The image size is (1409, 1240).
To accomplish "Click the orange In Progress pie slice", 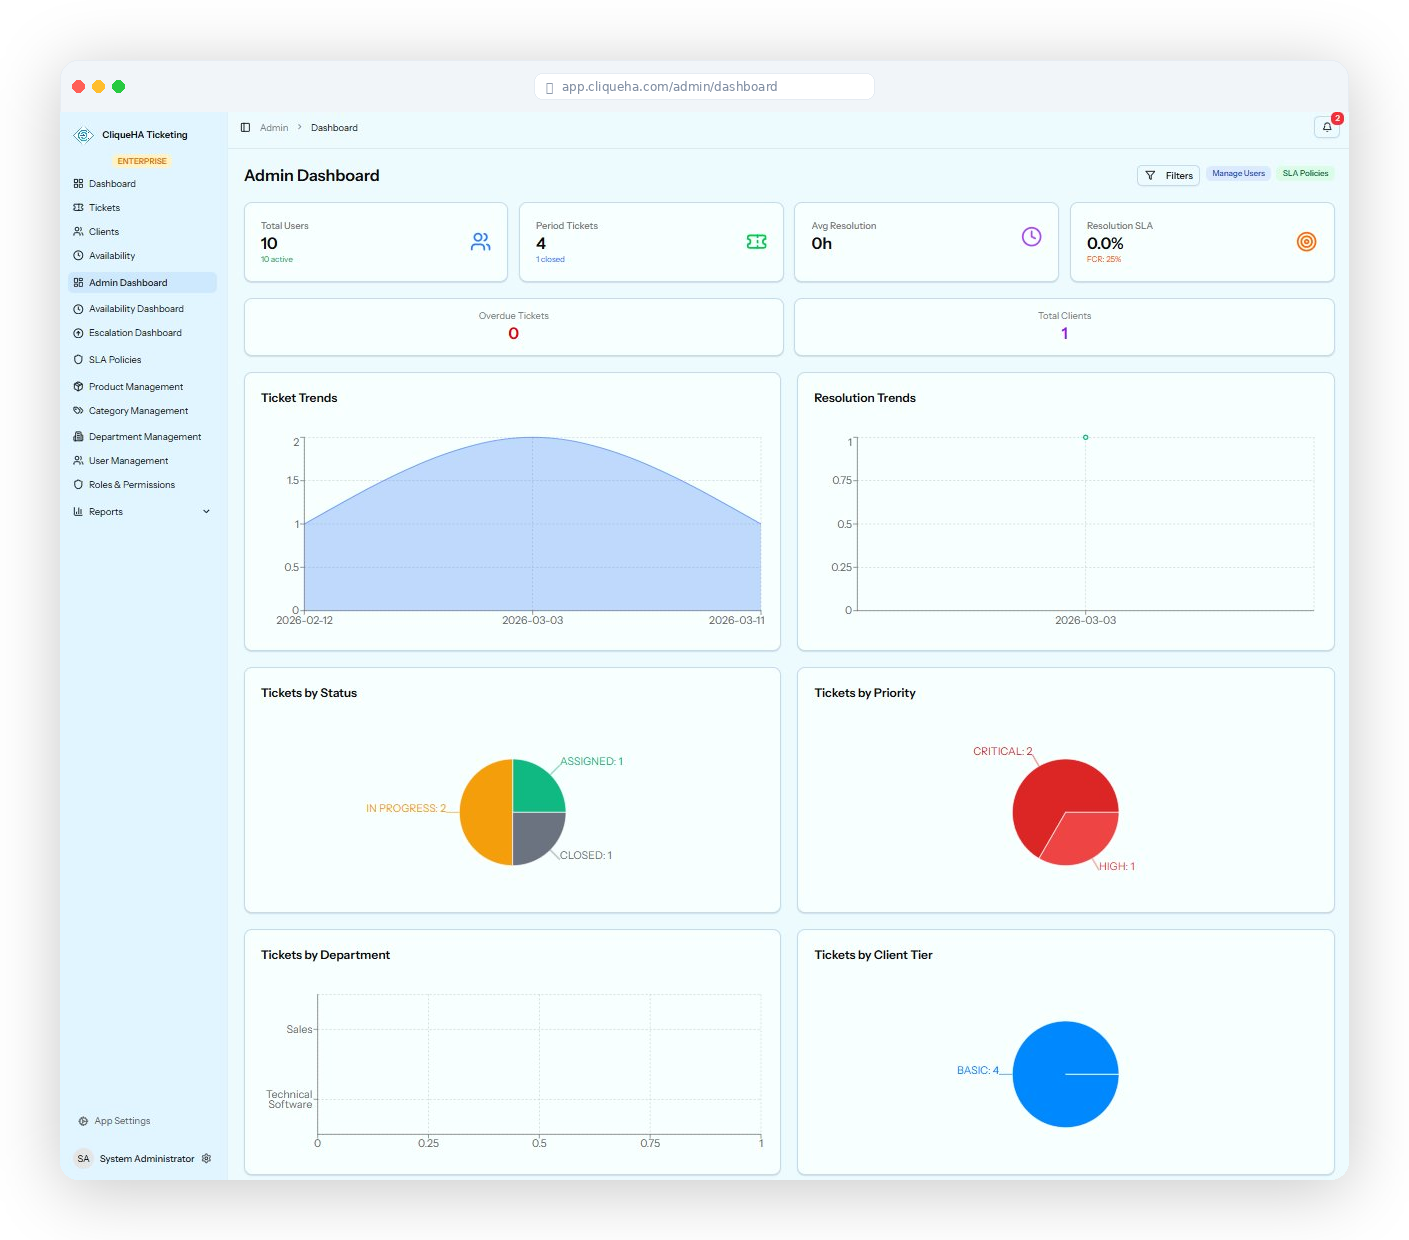I will (x=485, y=812).
